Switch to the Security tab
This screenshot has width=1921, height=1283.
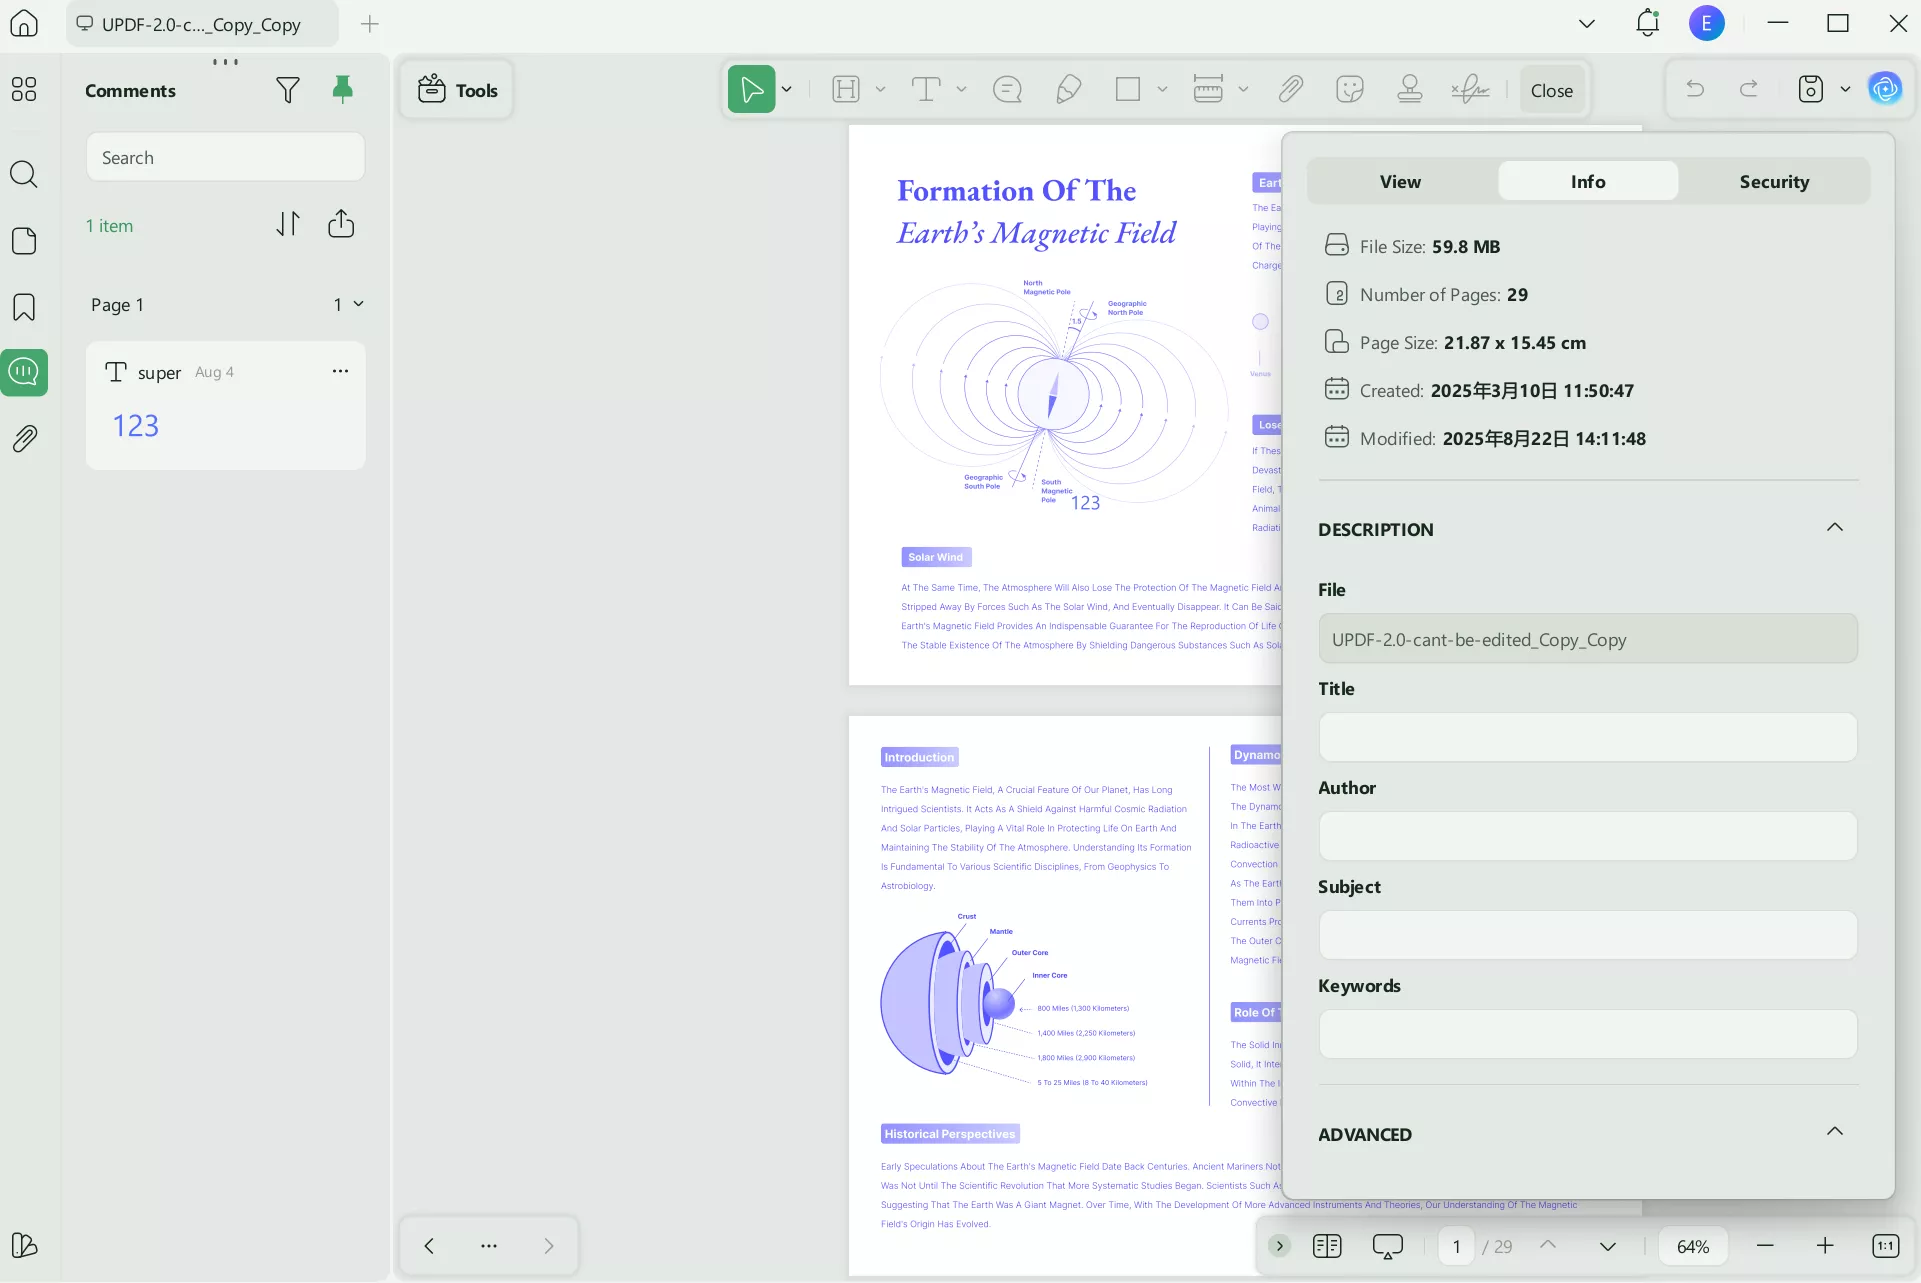(x=1775, y=181)
